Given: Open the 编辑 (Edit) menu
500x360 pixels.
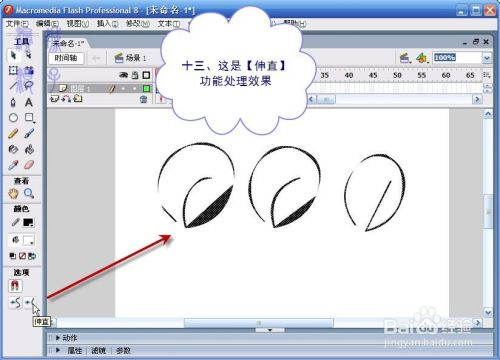Looking at the screenshot, I should [x=47, y=23].
